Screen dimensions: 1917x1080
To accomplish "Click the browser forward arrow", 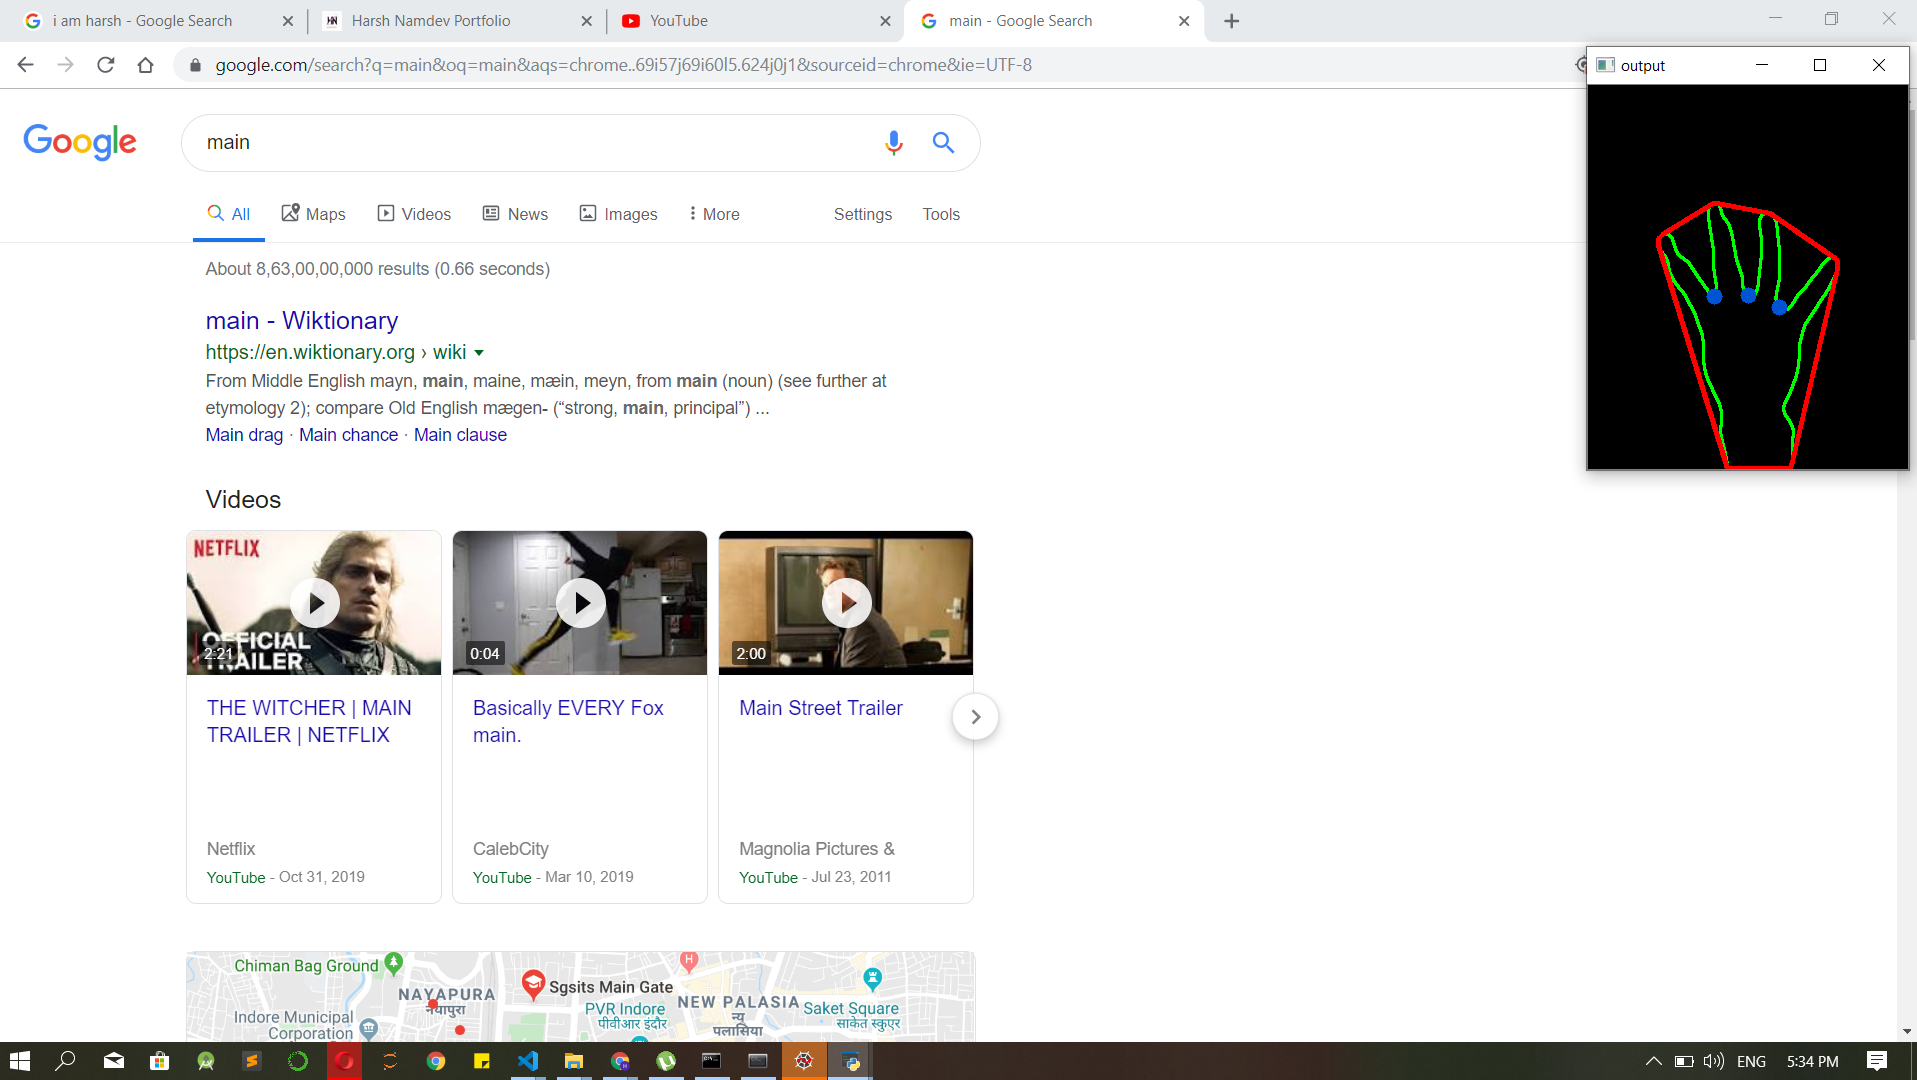I will (66, 65).
